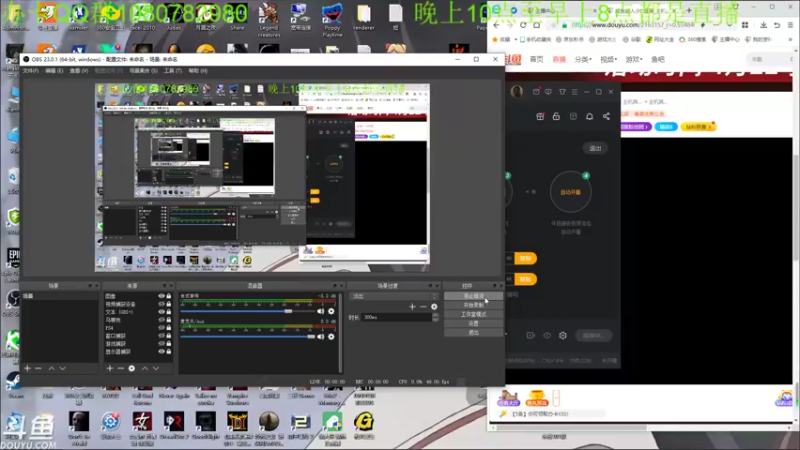Click the 自动开播 circle in Douyu companion
Screen dimensions: 800x450
tap(570, 192)
